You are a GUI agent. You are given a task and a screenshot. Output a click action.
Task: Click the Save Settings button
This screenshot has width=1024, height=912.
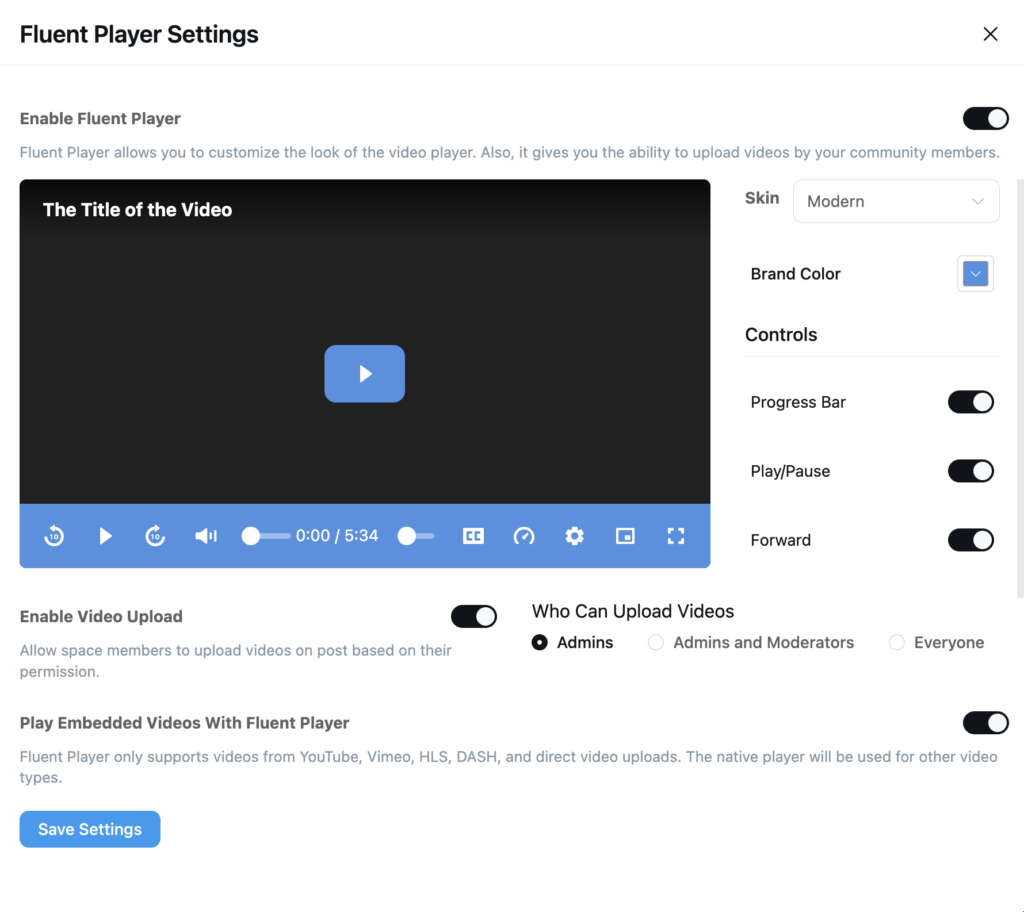click(x=89, y=829)
